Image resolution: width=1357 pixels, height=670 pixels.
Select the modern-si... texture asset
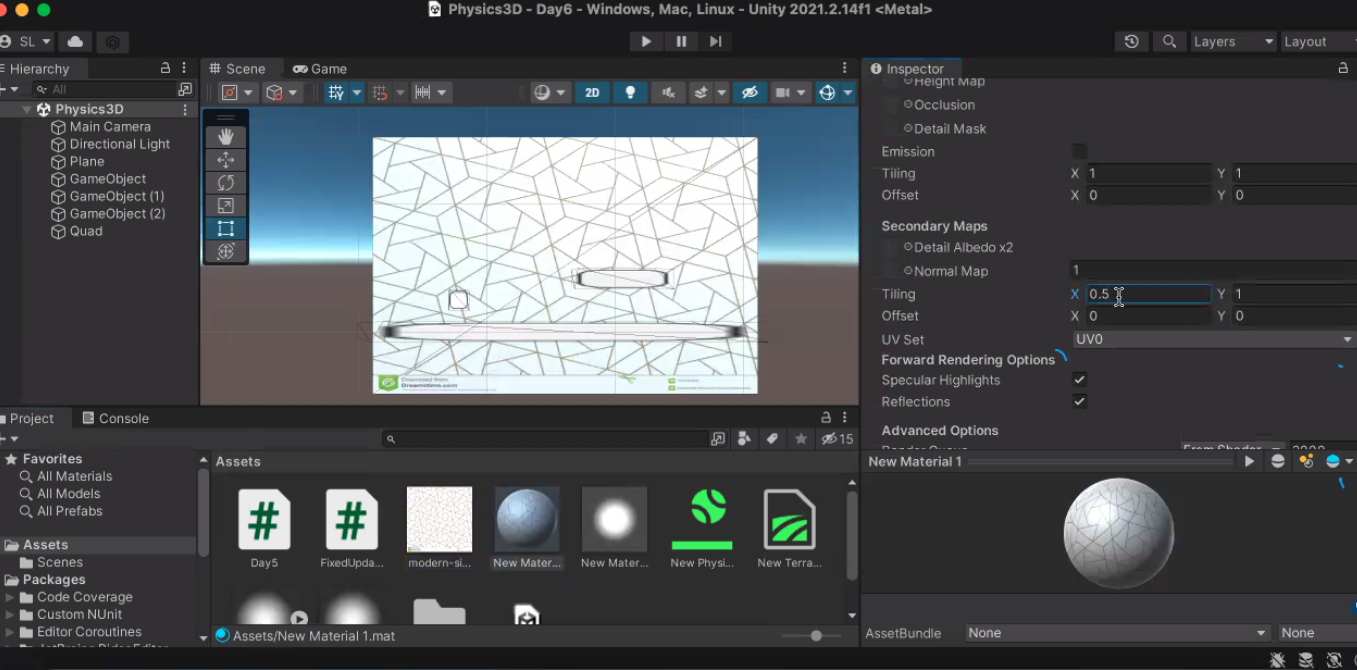click(439, 529)
